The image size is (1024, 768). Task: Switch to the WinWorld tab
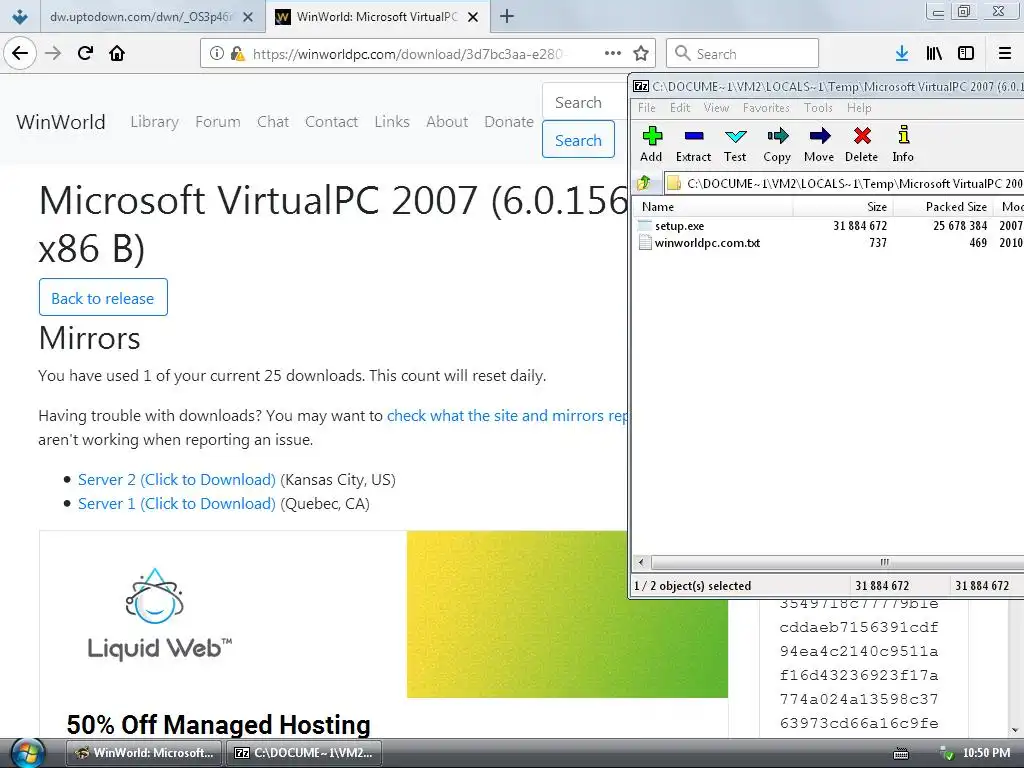pos(377,17)
